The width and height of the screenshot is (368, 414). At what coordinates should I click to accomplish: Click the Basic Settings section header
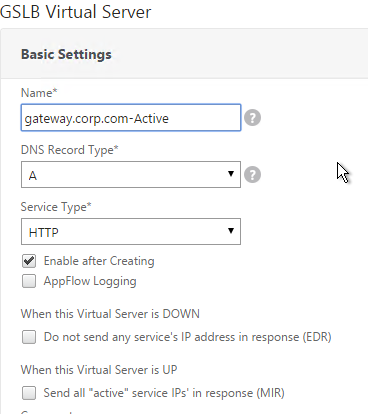(x=66, y=54)
